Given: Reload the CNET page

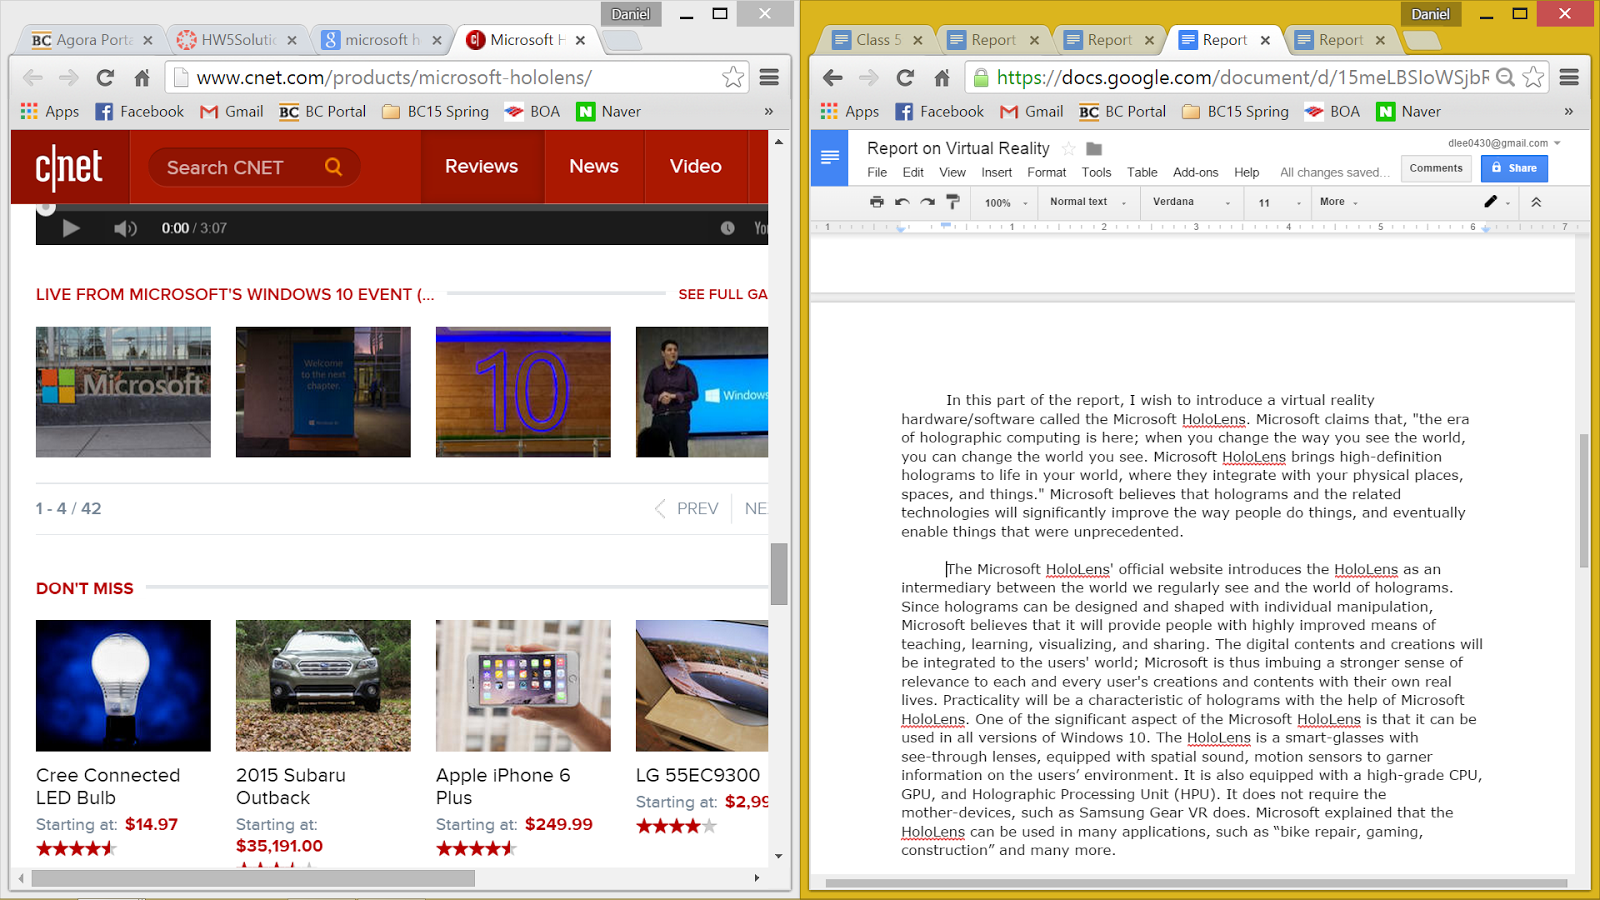Looking at the screenshot, I should (105, 77).
